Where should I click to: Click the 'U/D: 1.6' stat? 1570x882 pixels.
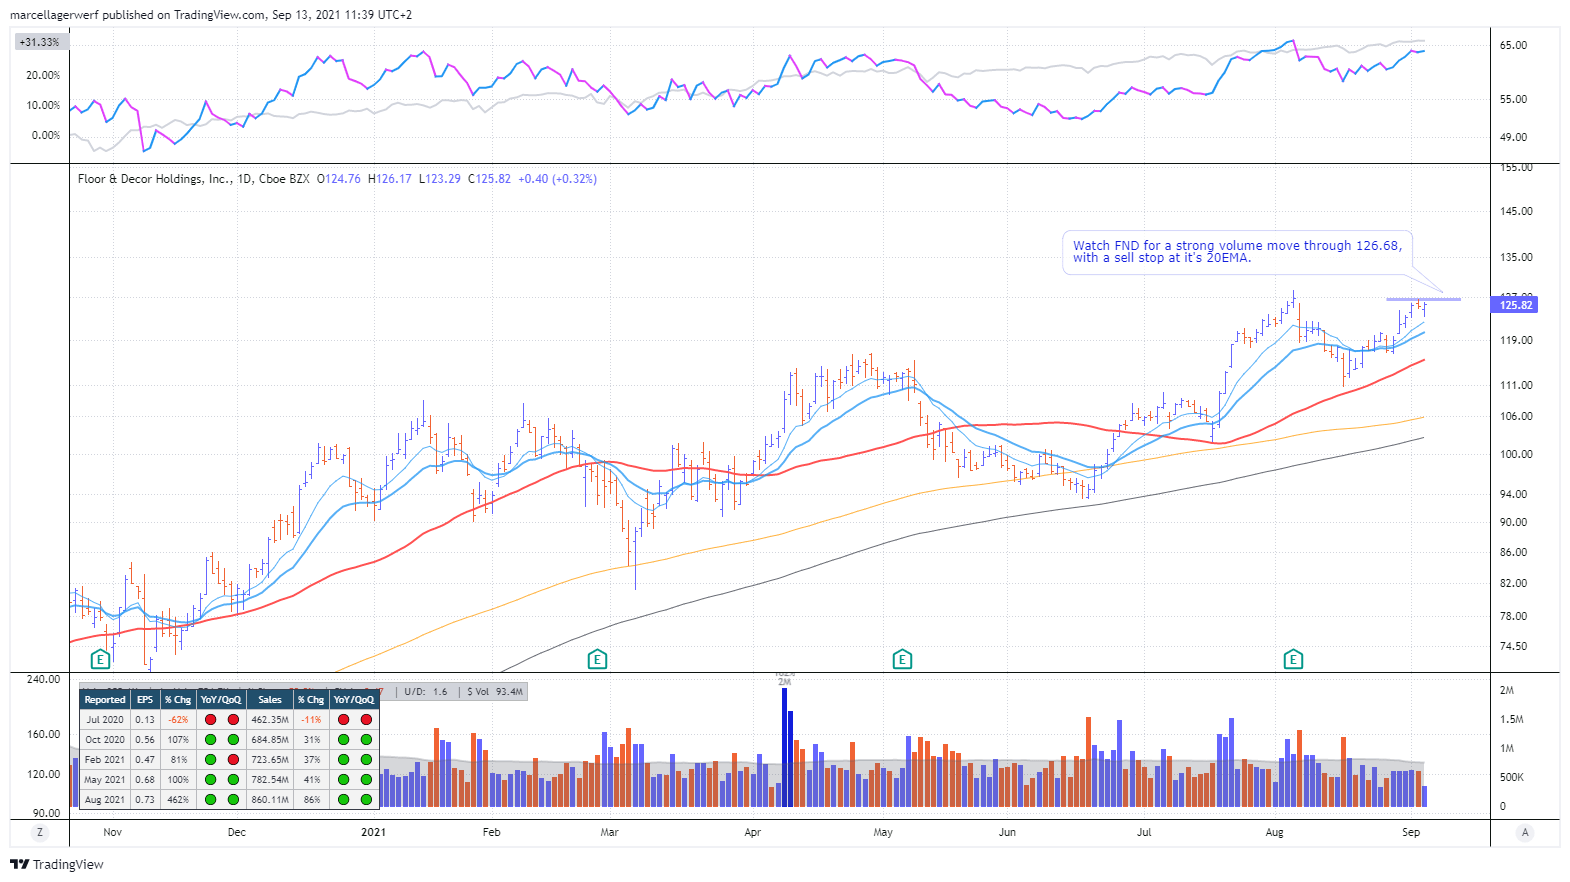(x=427, y=691)
